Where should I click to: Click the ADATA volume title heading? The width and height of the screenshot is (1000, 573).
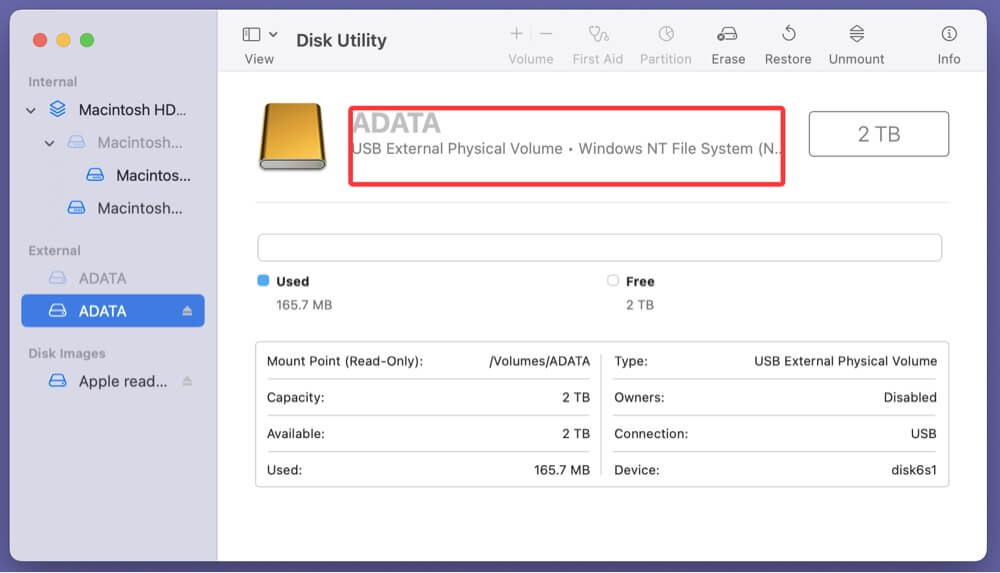click(396, 123)
